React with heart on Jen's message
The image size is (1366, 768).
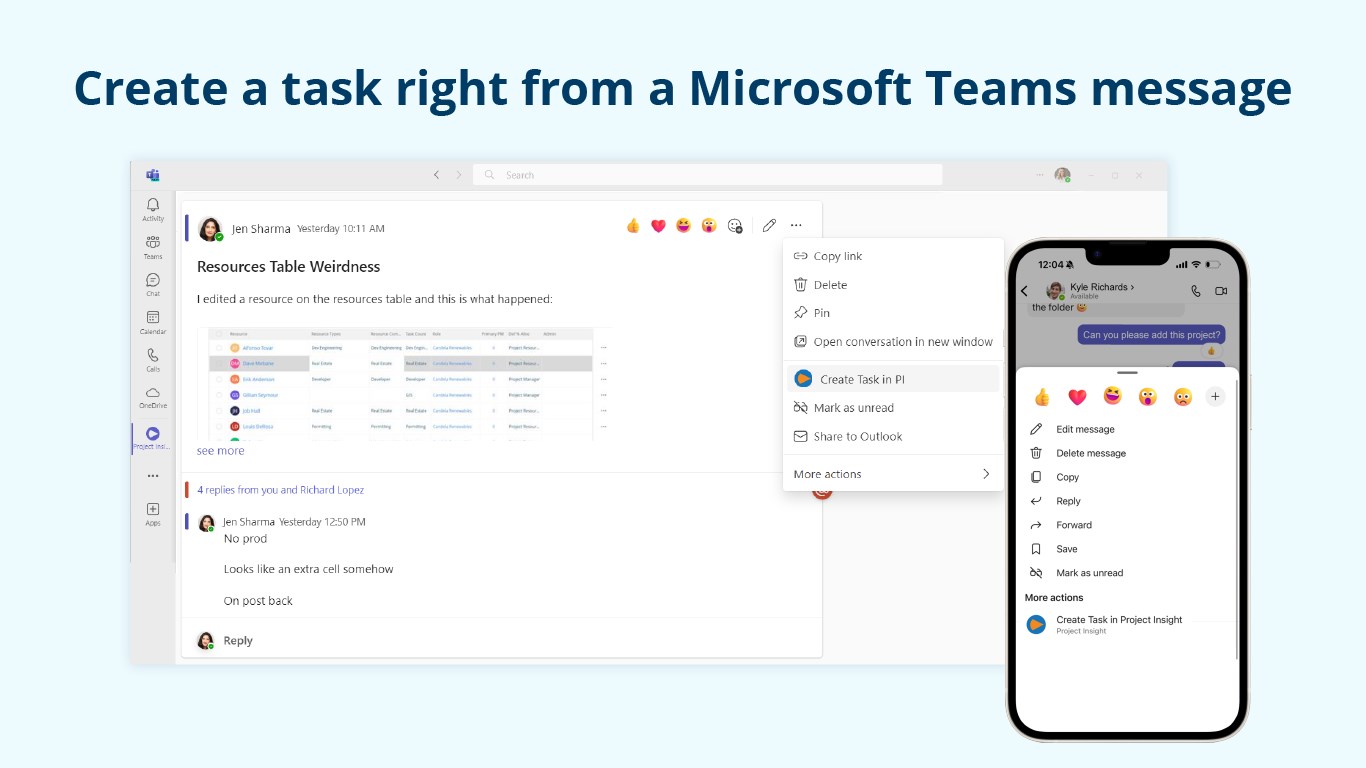pos(658,226)
